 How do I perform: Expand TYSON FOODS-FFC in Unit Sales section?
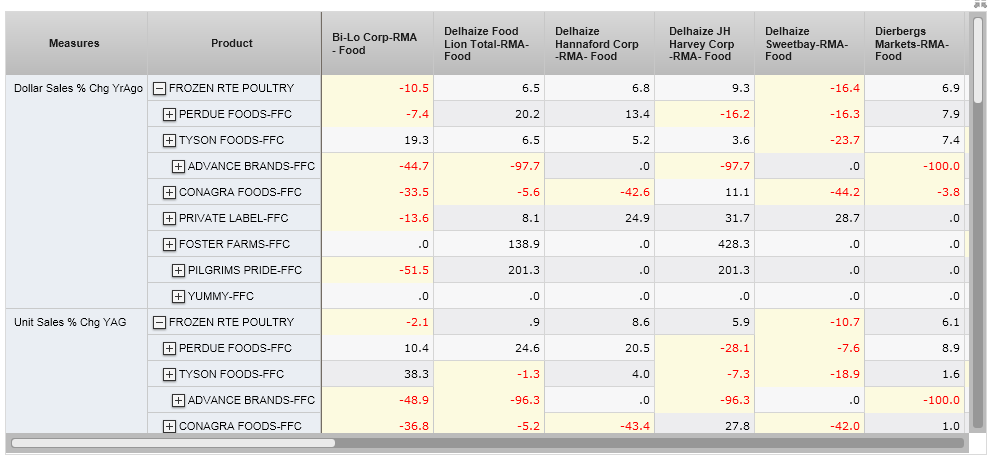[169, 374]
